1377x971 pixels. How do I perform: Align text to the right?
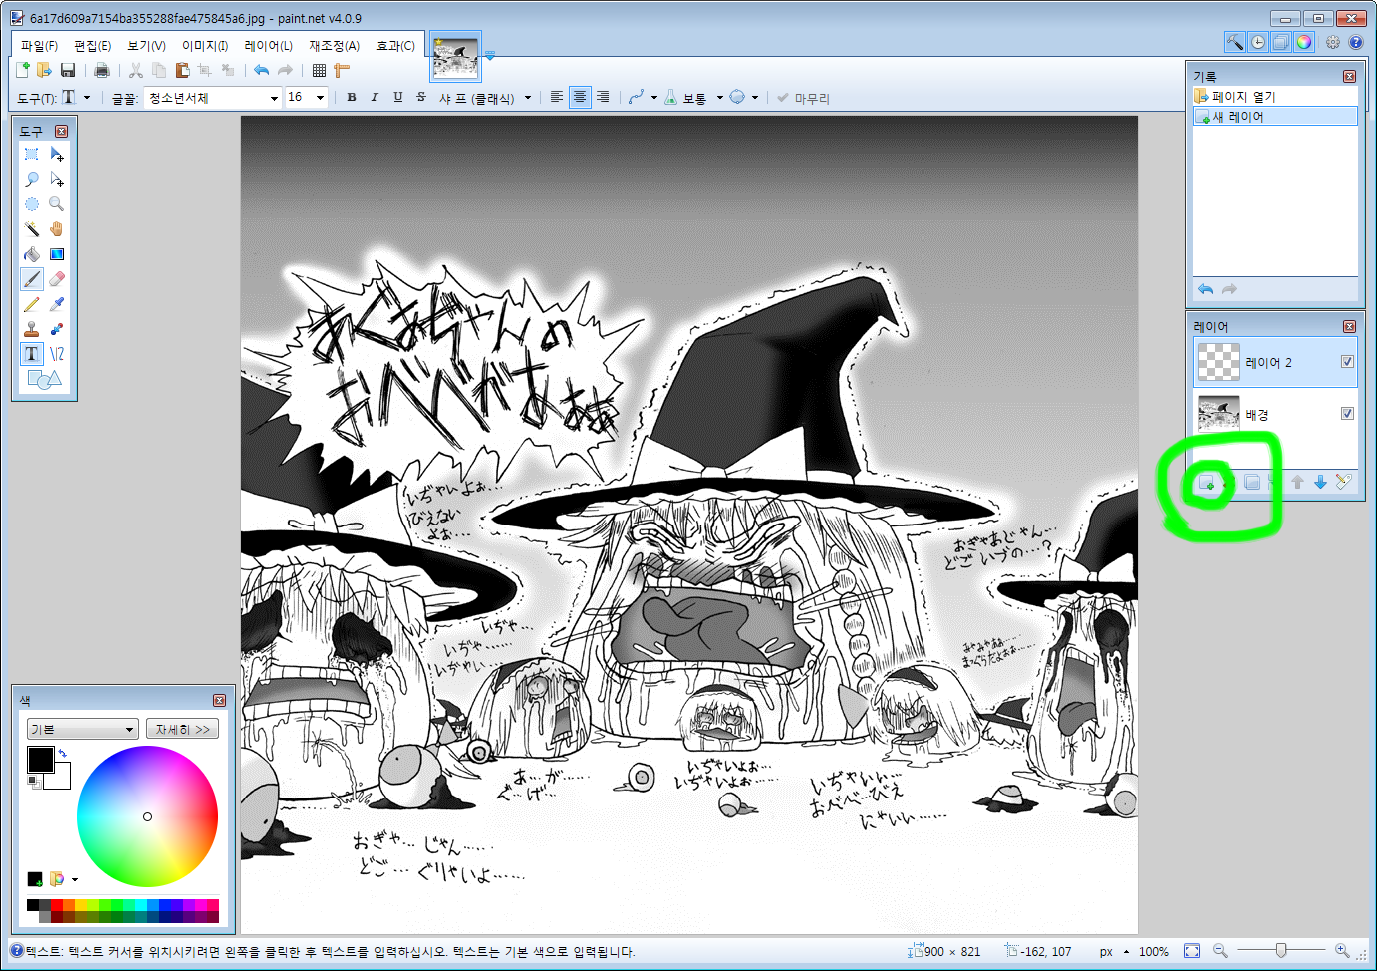pos(603,97)
